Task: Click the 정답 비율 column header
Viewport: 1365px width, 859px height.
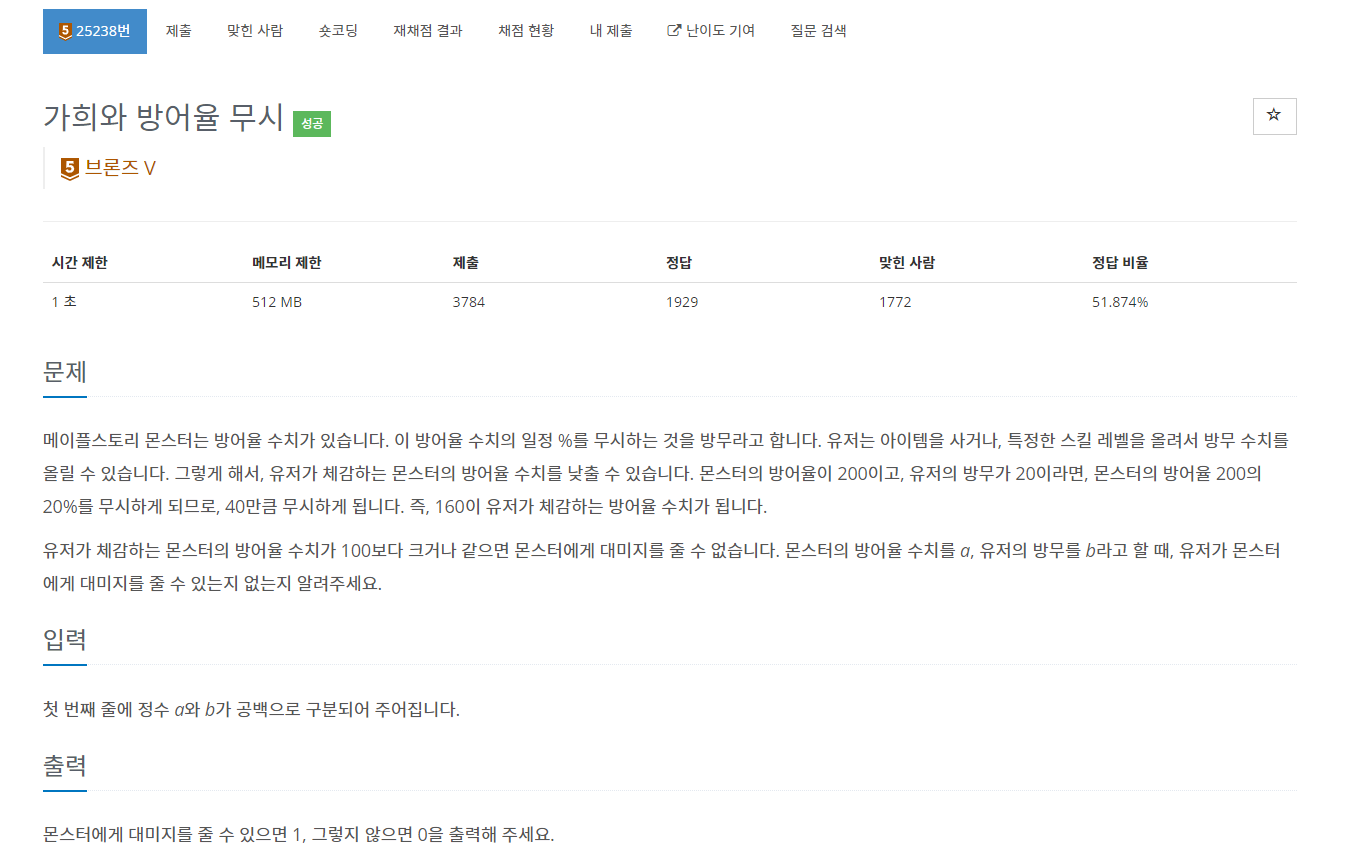Action: pos(1120,263)
